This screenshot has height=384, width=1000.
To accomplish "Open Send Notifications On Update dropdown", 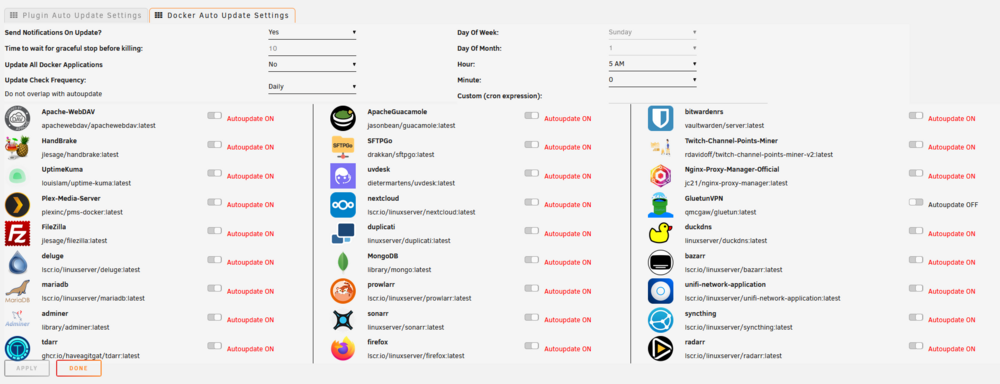I will pyautogui.click(x=312, y=32).
